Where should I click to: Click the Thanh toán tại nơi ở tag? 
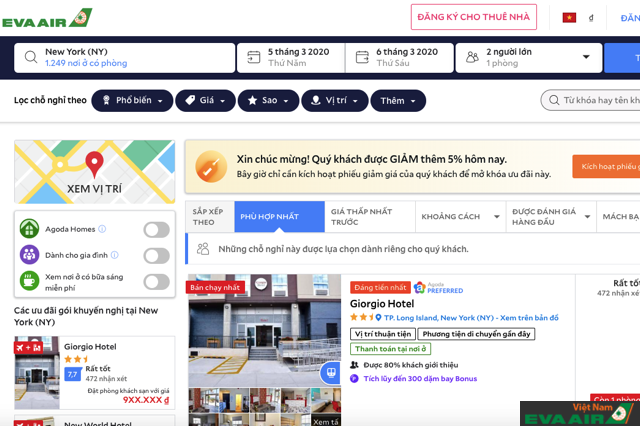tap(390, 349)
